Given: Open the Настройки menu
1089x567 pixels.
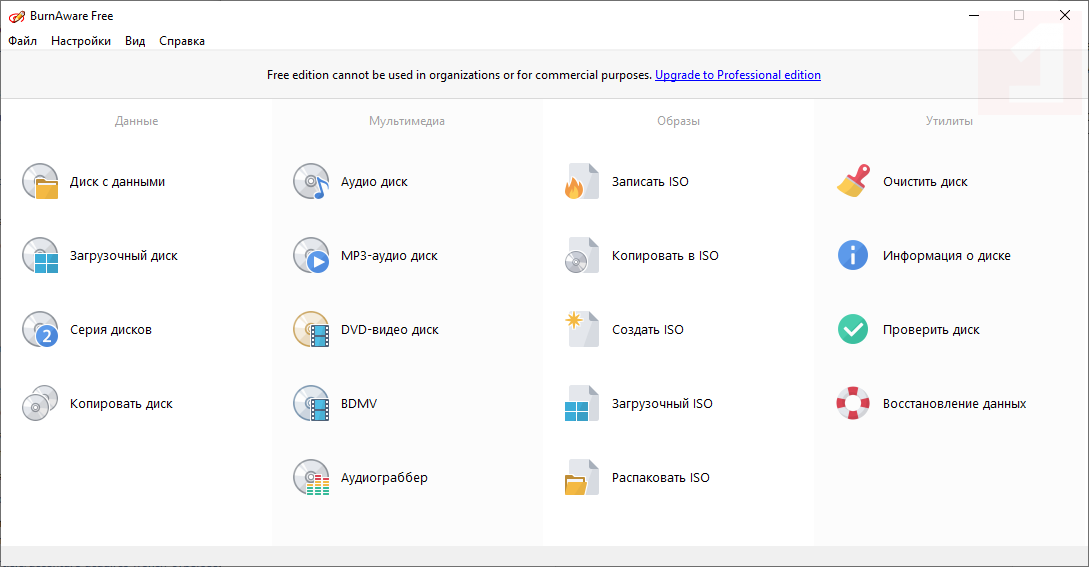Looking at the screenshot, I should [x=81, y=41].
